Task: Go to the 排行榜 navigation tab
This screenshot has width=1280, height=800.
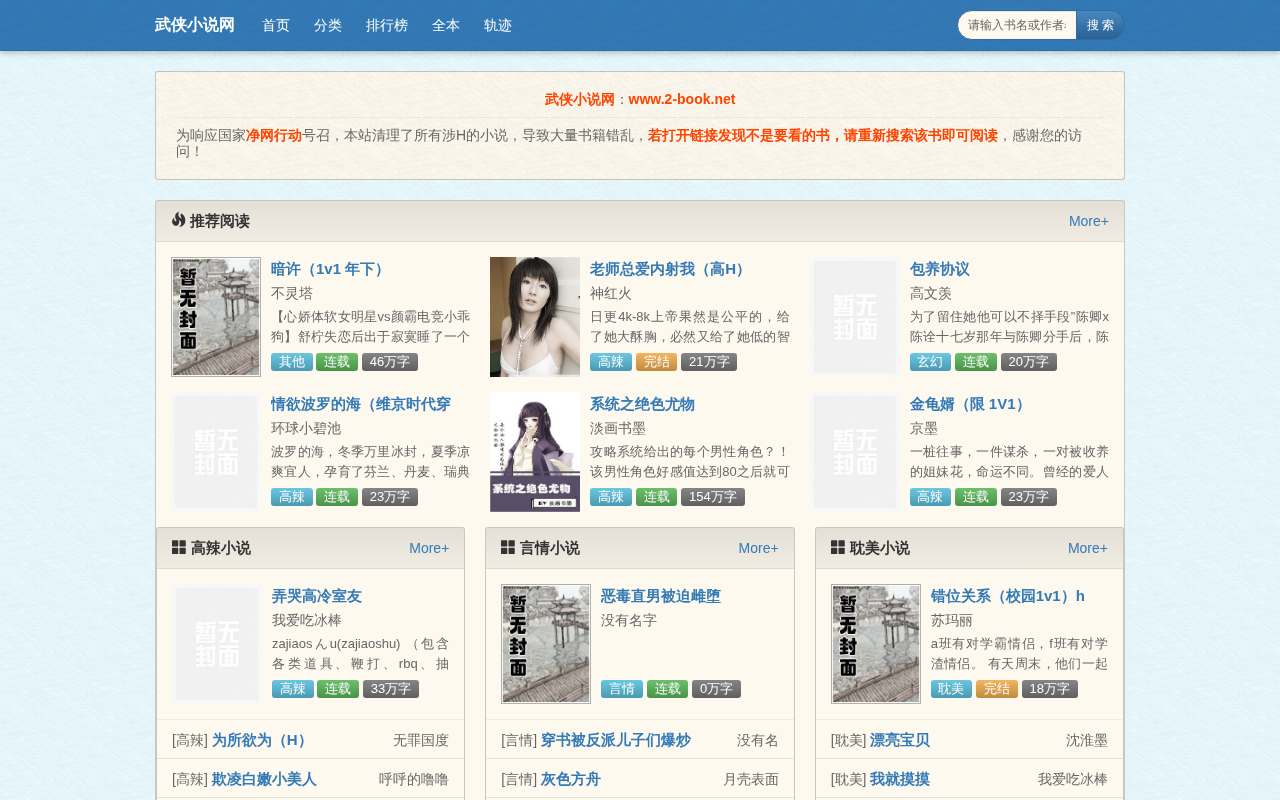Action: point(387,25)
